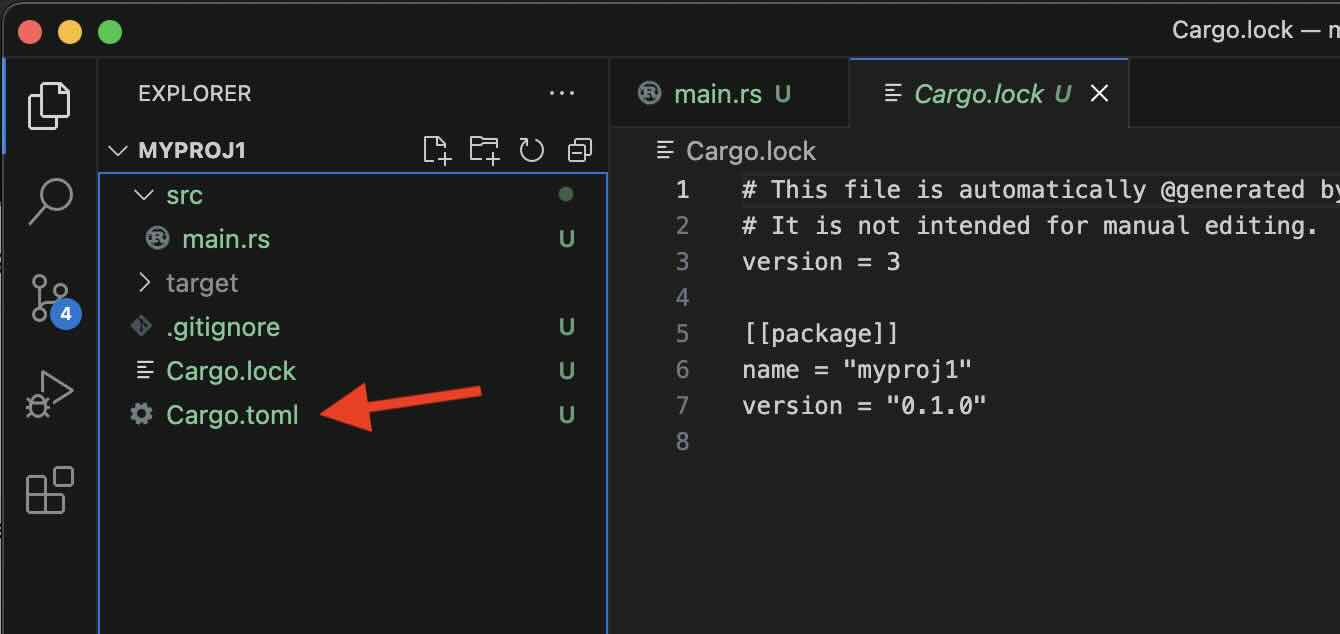This screenshot has height=634, width=1340.
Task: Close the Cargo.lock tab
Action: pyautogui.click(x=1099, y=94)
